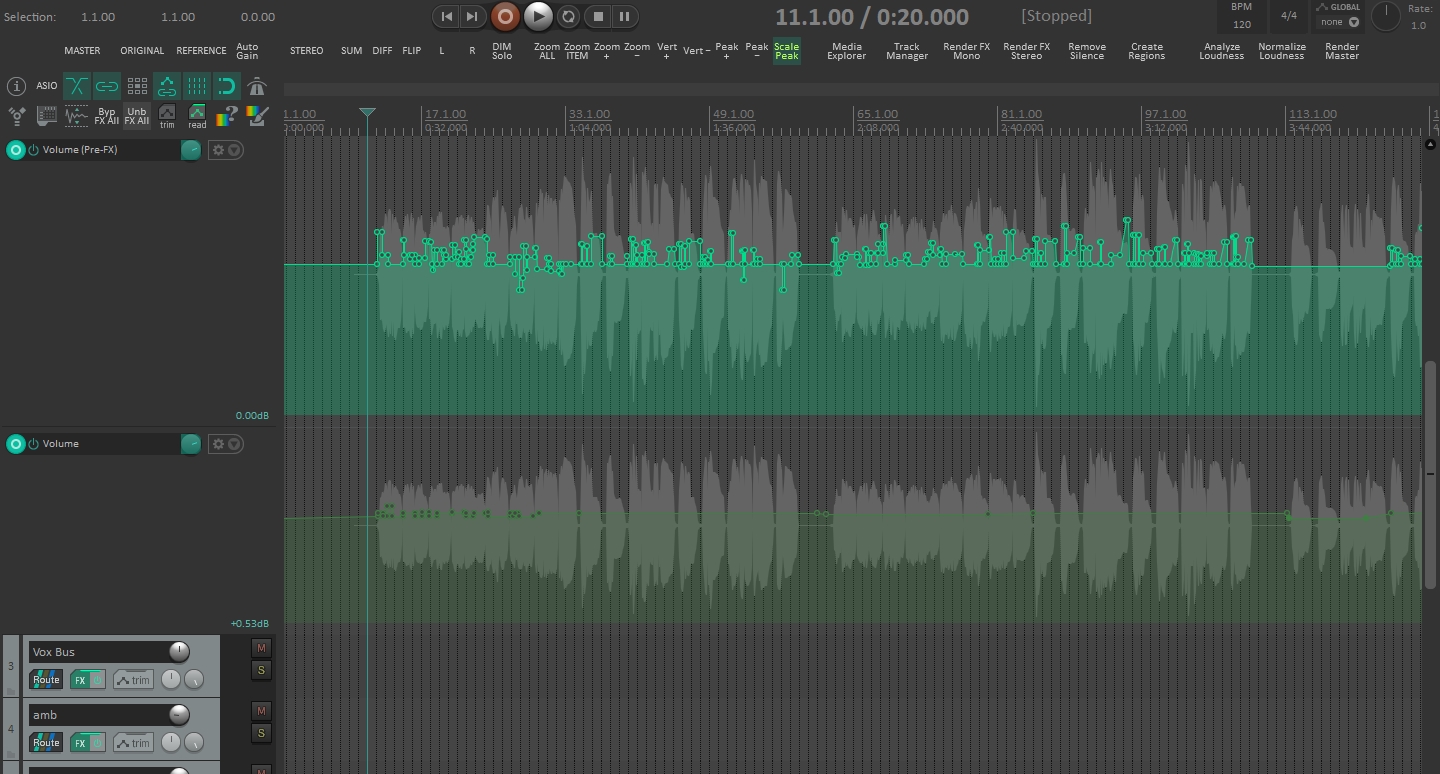Viewport: 1440px width, 774px height.
Task: Select STEREO monitoring mode
Action: [x=307, y=51]
